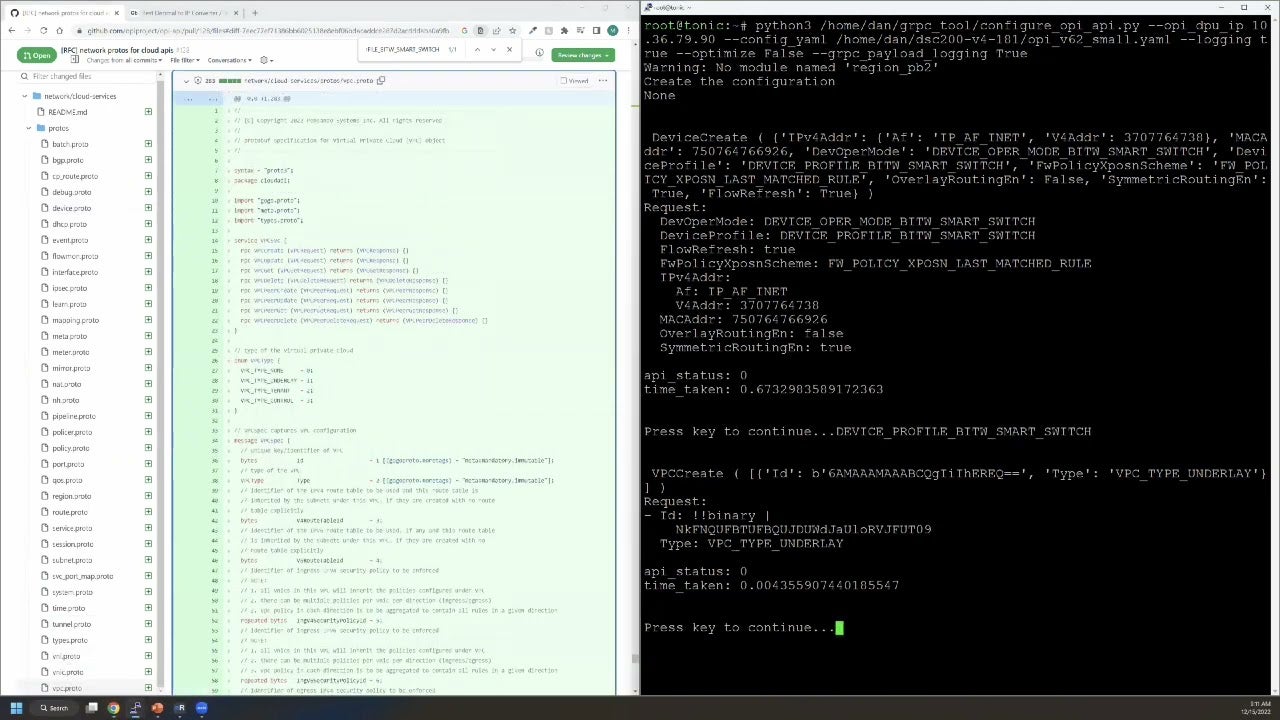Open interface.proto in file tree
This screenshot has height=720, width=1280.
[x=74, y=272]
